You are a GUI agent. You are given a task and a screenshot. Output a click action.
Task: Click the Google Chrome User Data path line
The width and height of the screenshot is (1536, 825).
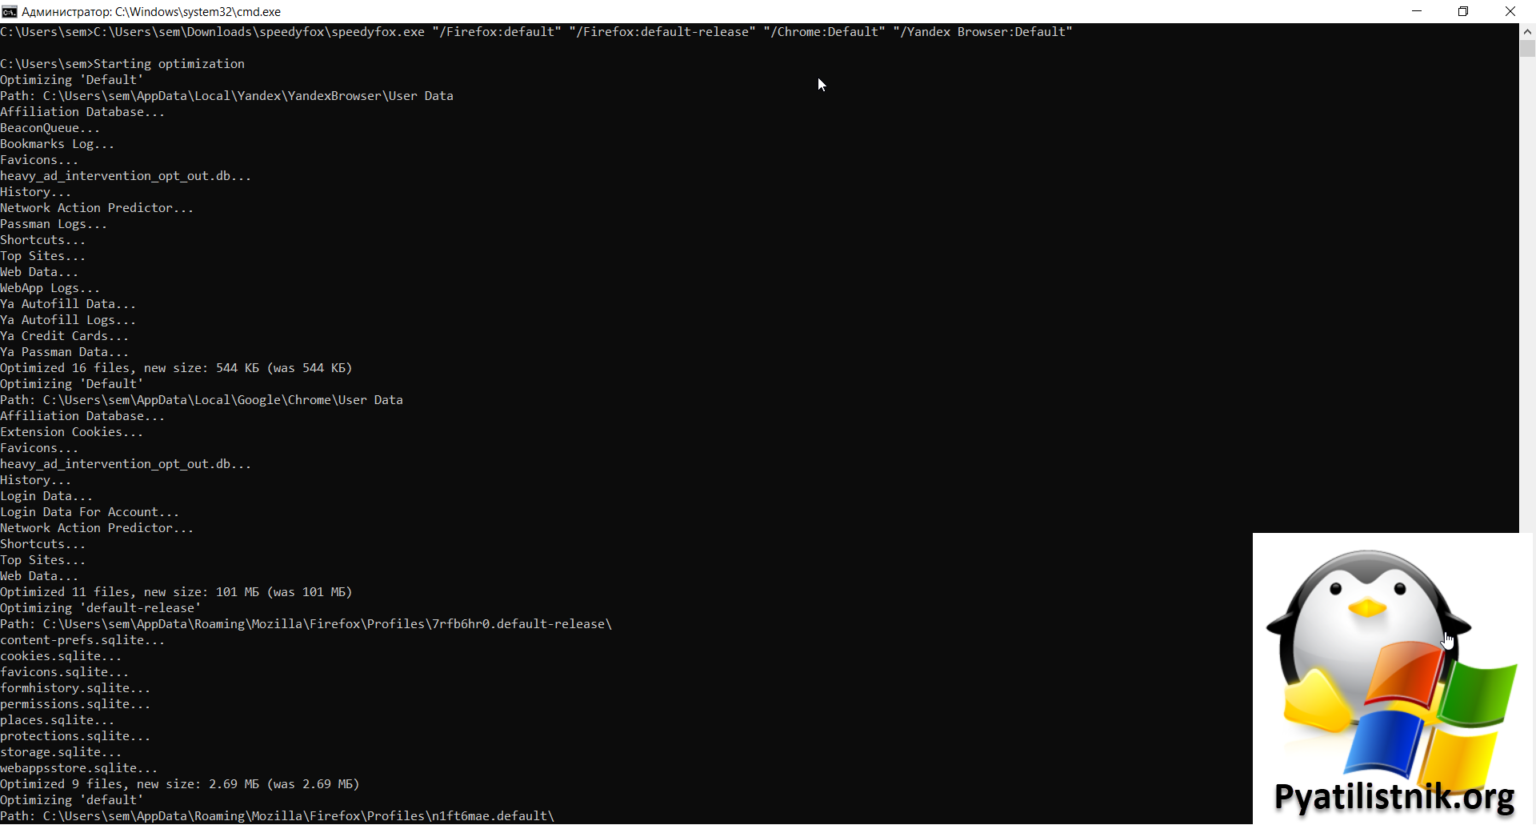pyautogui.click(x=202, y=400)
